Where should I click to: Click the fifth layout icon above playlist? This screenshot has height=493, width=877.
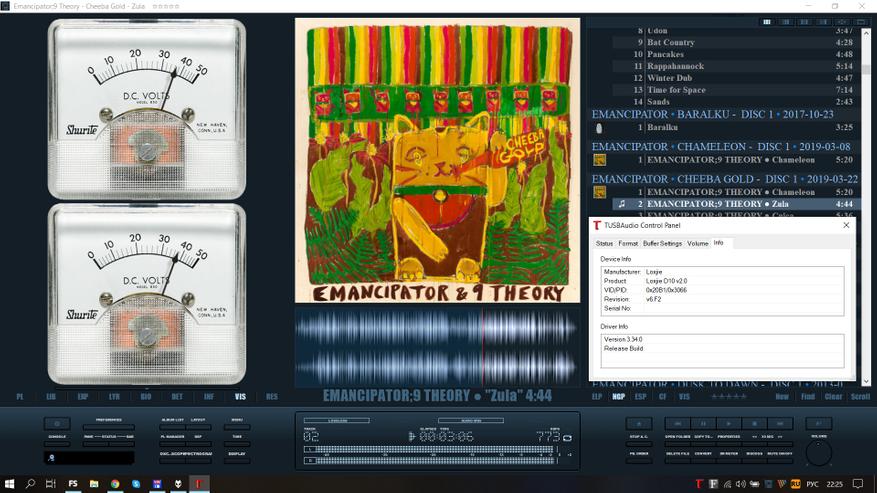[842, 22]
